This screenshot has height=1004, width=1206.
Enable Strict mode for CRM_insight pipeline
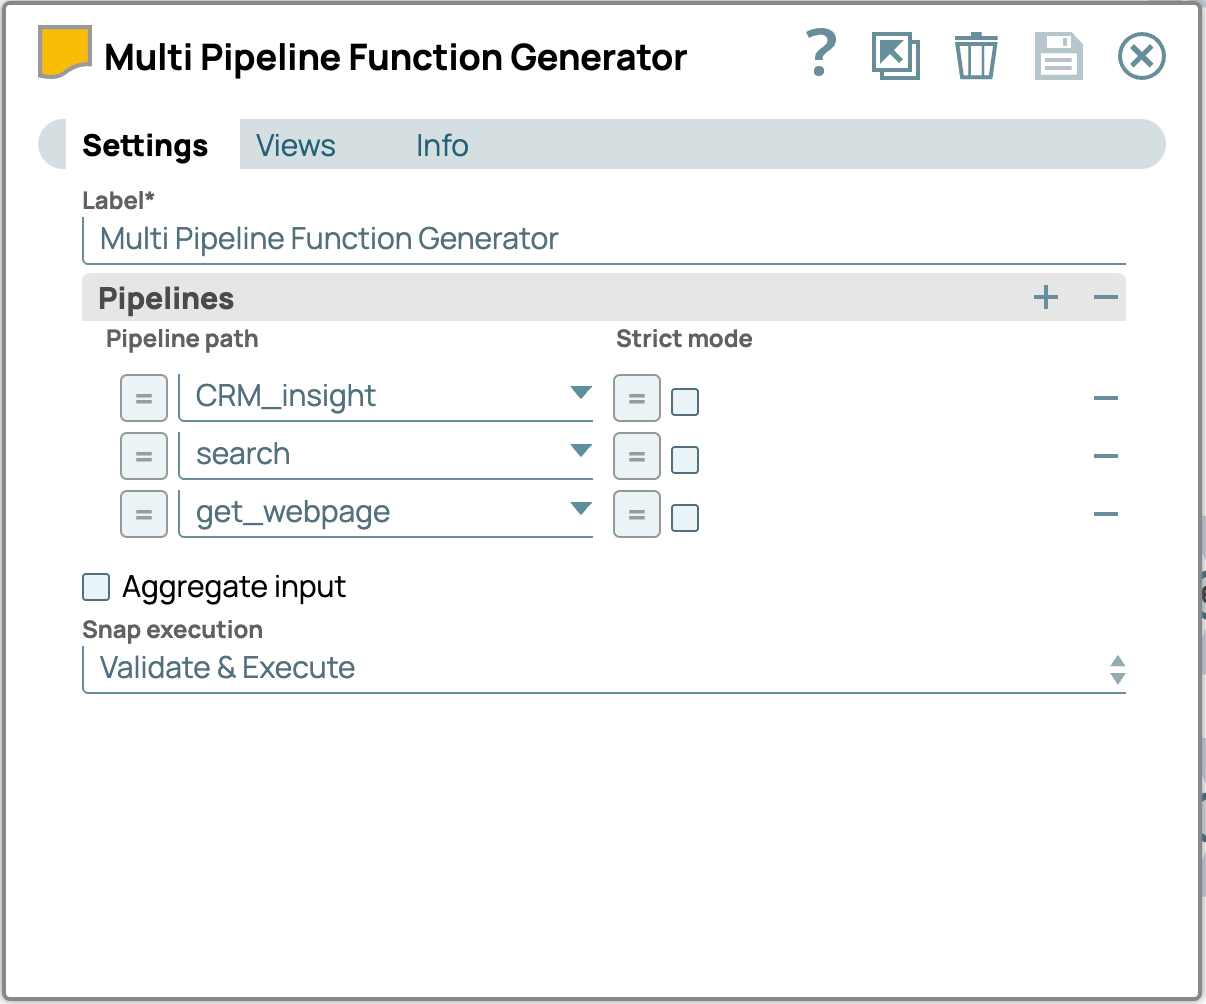tap(685, 402)
